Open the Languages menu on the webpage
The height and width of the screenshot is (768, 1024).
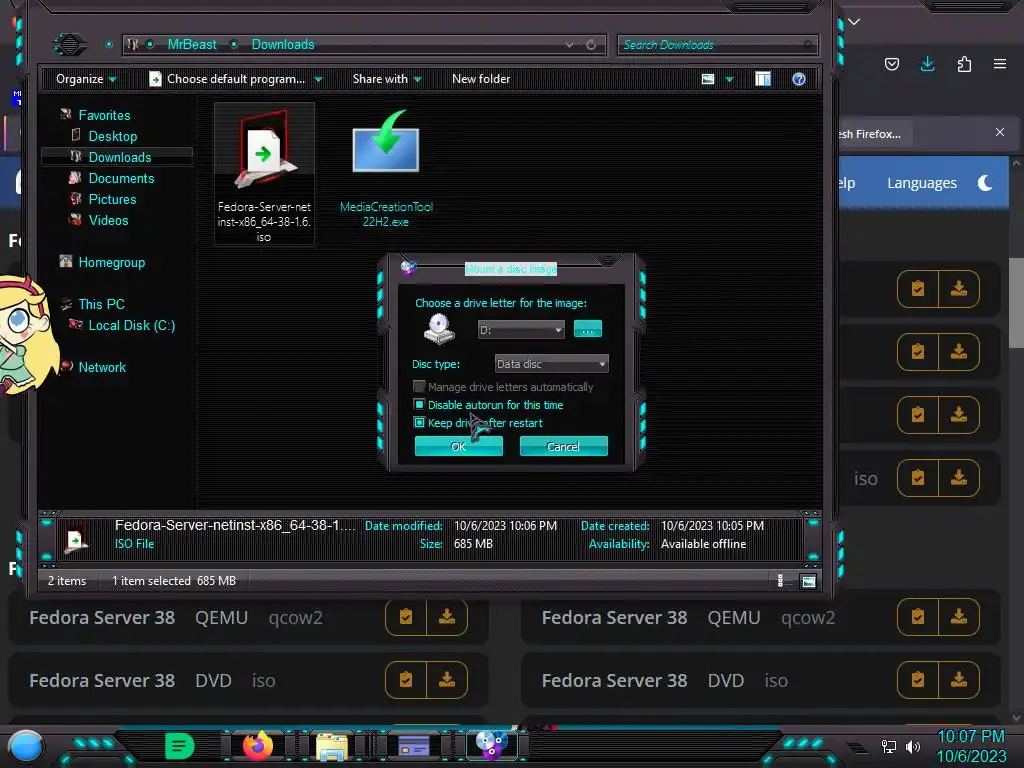click(921, 183)
